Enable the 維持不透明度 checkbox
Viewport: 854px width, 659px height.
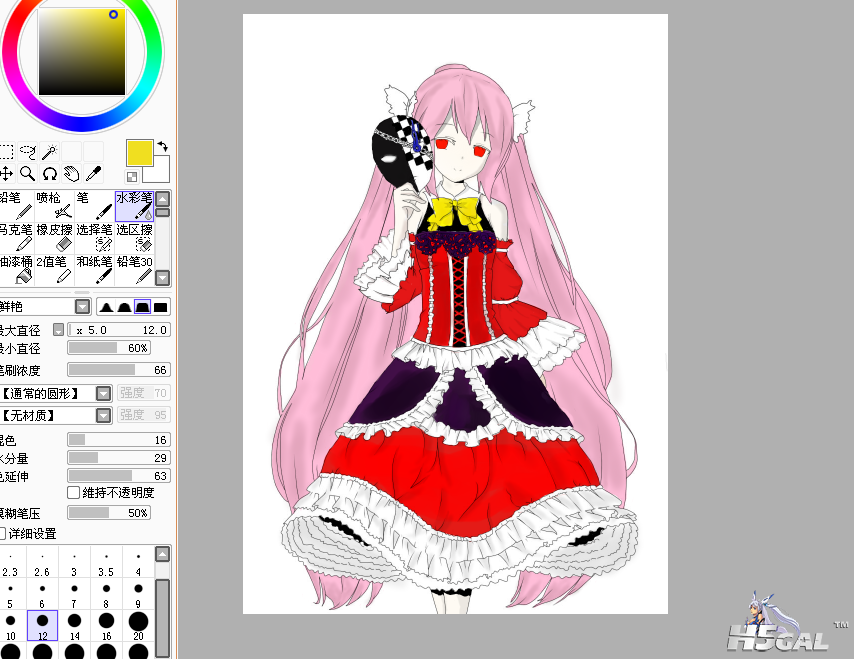coord(73,492)
